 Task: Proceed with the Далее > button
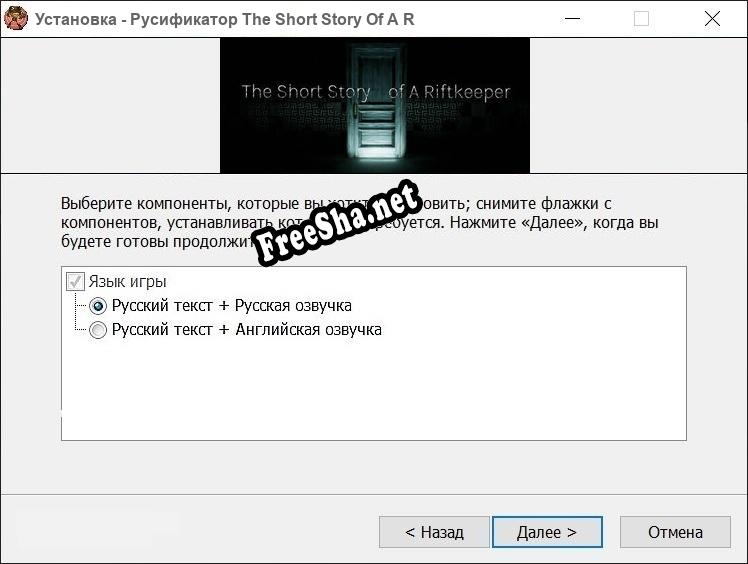click(x=546, y=532)
